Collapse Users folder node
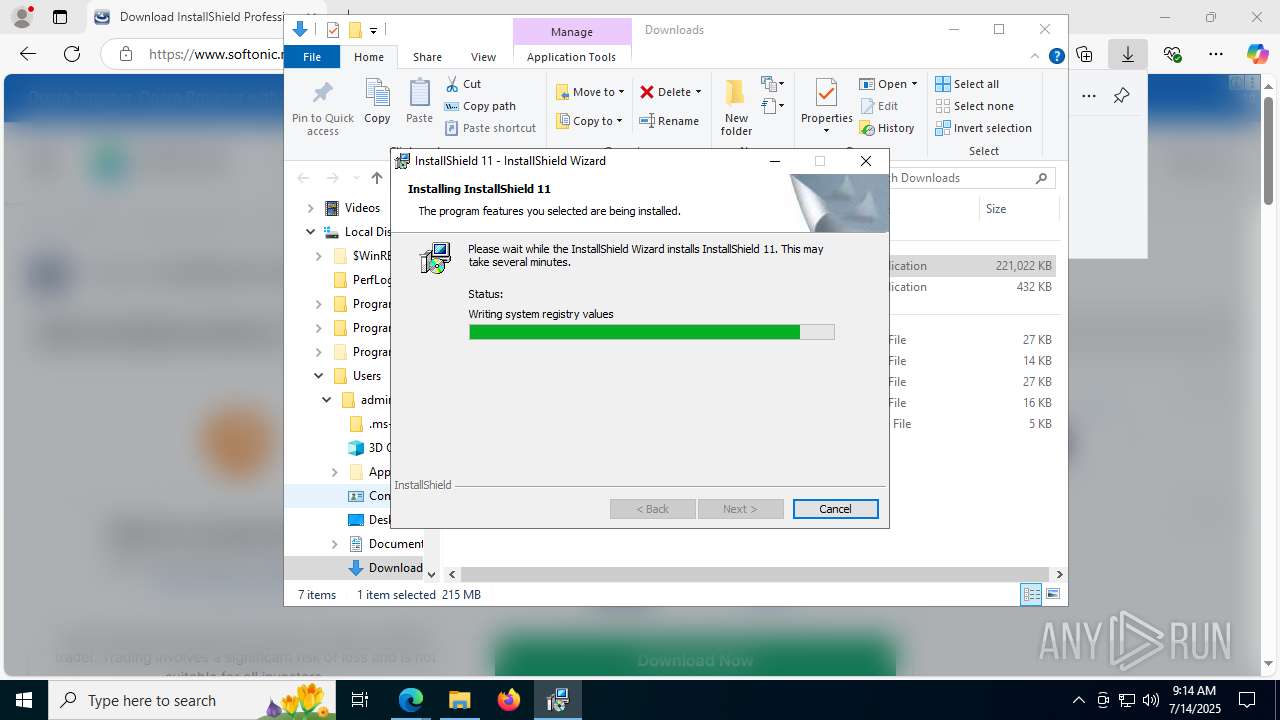This screenshot has width=1280, height=720. pos(319,376)
